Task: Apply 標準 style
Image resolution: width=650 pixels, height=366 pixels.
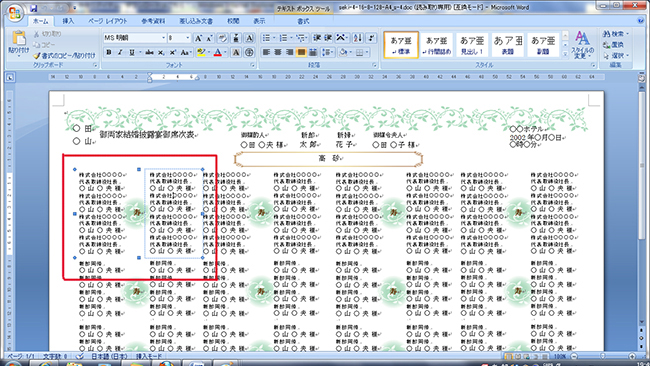Action: [401, 45]
